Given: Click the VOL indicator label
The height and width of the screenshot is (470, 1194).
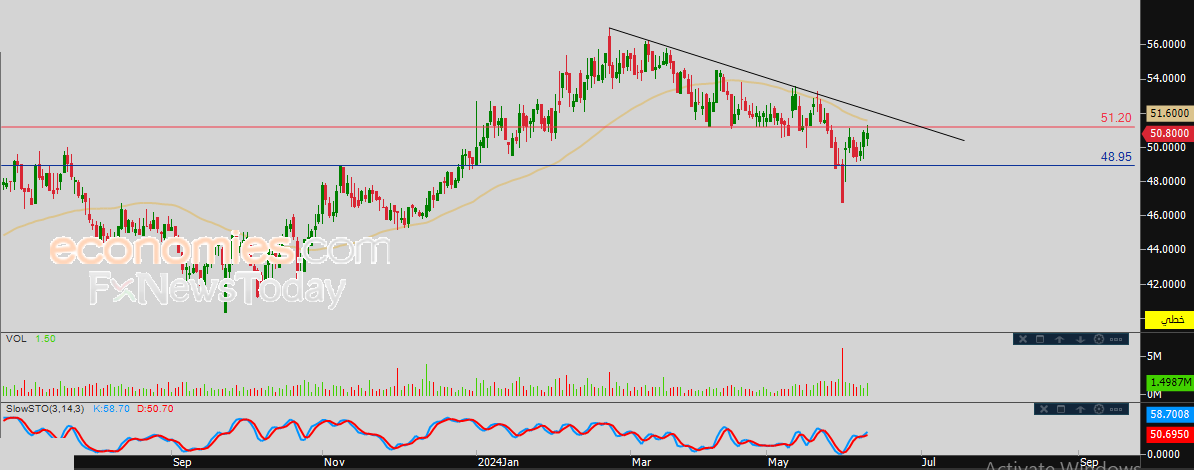Looking at the screenshot, I should tap(15, 340).
